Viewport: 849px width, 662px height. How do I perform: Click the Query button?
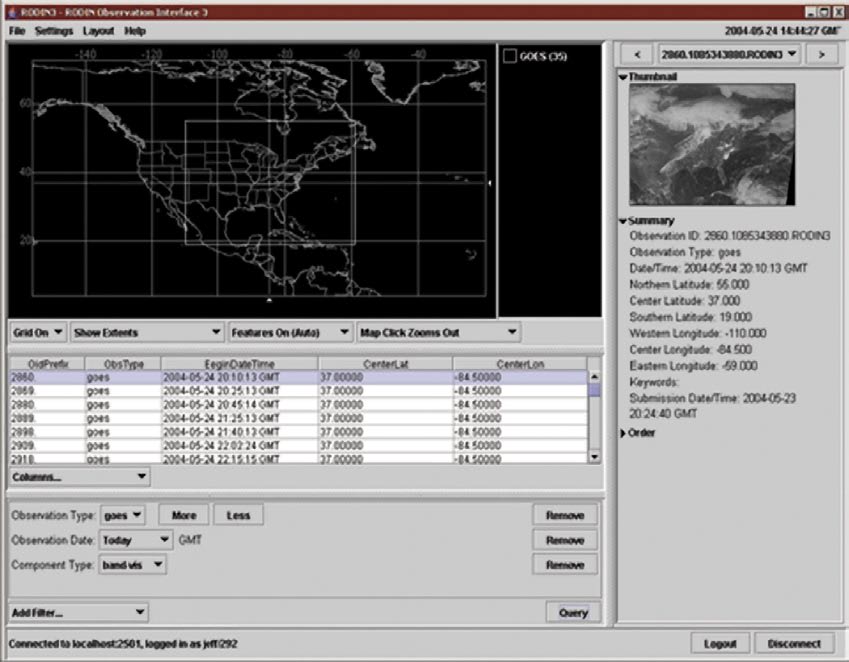[x=573, y=613]
